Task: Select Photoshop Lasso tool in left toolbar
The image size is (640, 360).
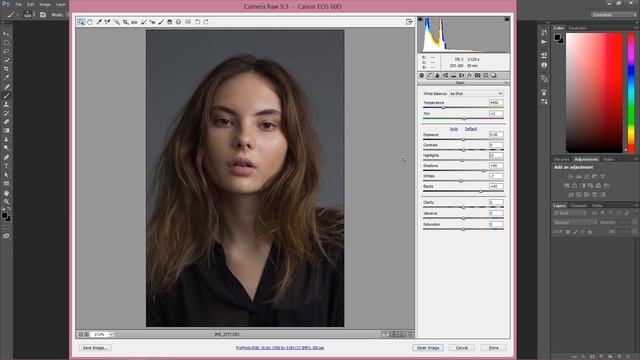Action: coord(6,51)
